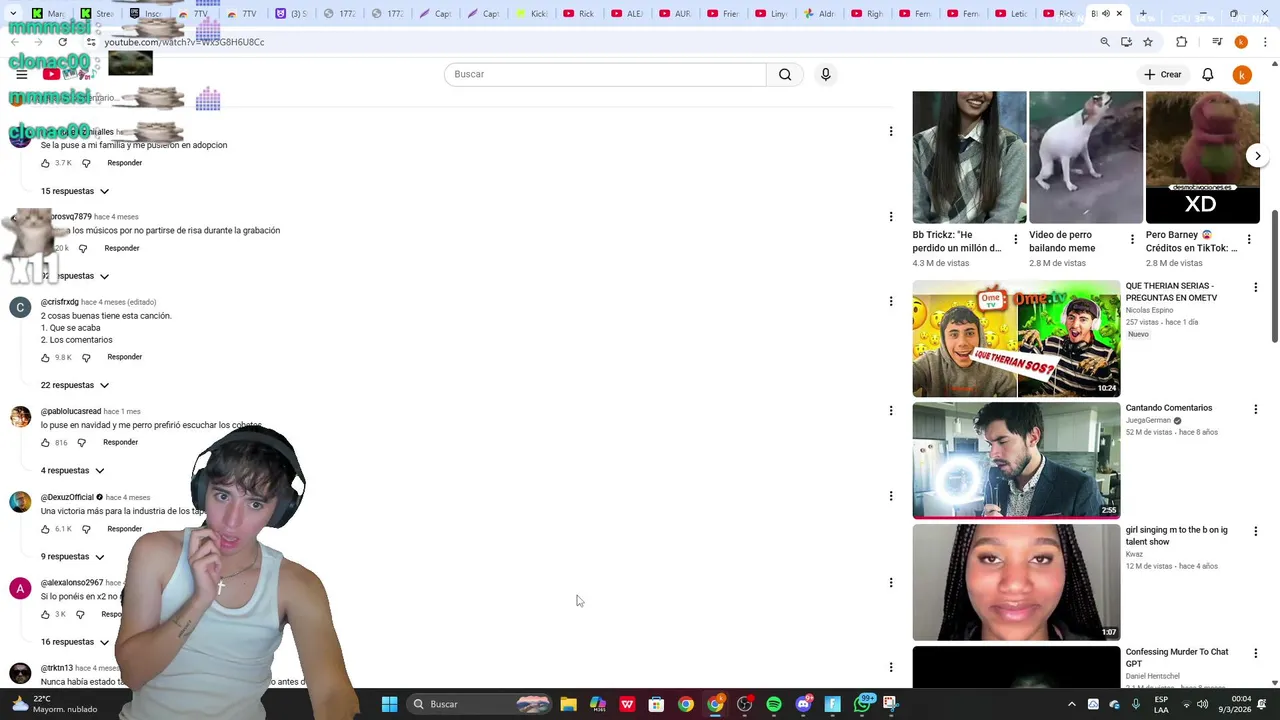Like the @crisfrxdg comment
The image size is (1280, 720).
(45, 357)
